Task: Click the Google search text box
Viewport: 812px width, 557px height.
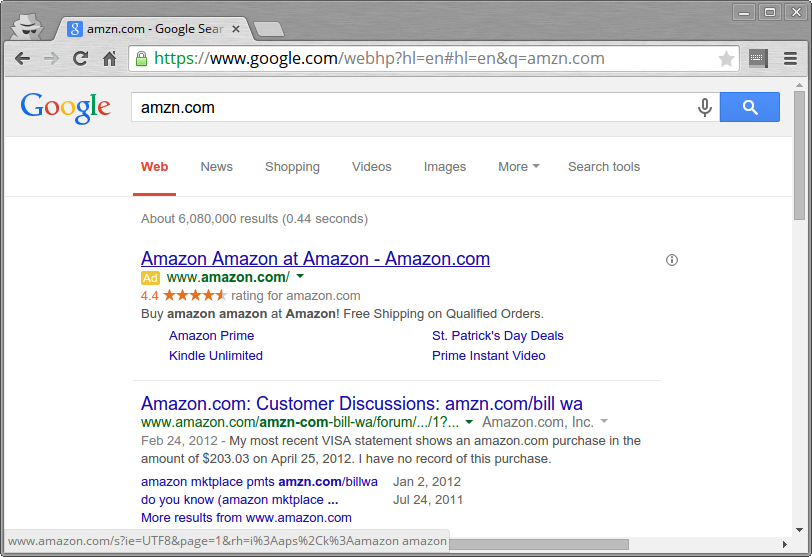Action: click(x=410, y=108)
